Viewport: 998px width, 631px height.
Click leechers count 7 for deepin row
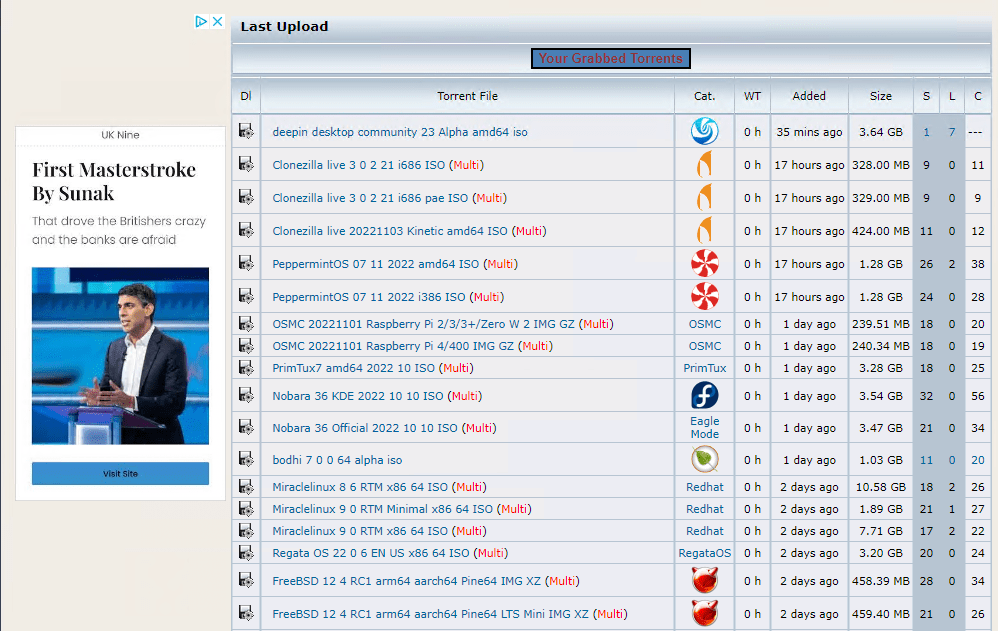coord(952,132)
